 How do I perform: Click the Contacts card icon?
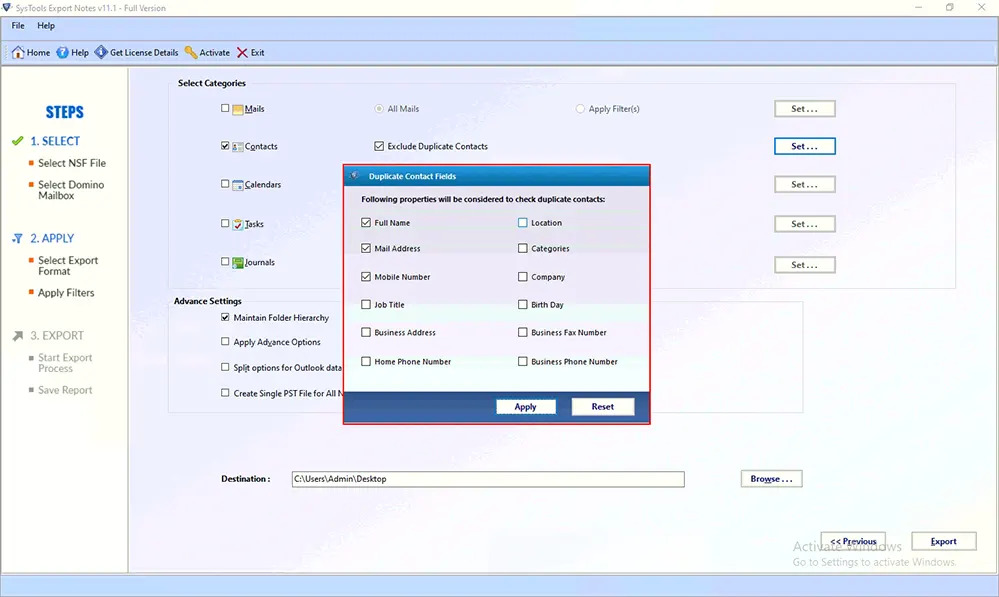(x=238, y=147)
